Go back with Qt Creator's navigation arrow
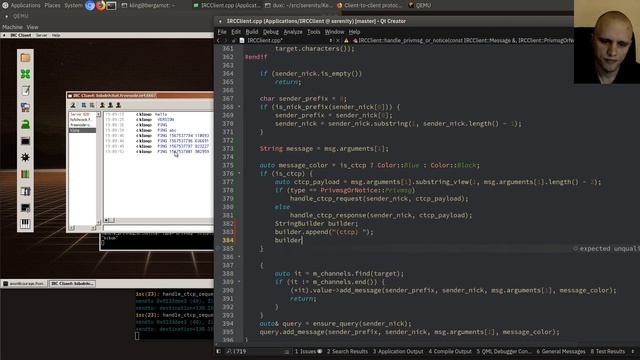 [x=218, y=40]
